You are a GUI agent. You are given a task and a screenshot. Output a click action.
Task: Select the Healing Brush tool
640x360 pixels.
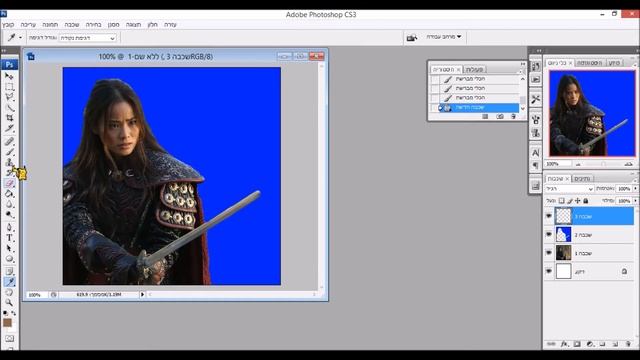9,142
